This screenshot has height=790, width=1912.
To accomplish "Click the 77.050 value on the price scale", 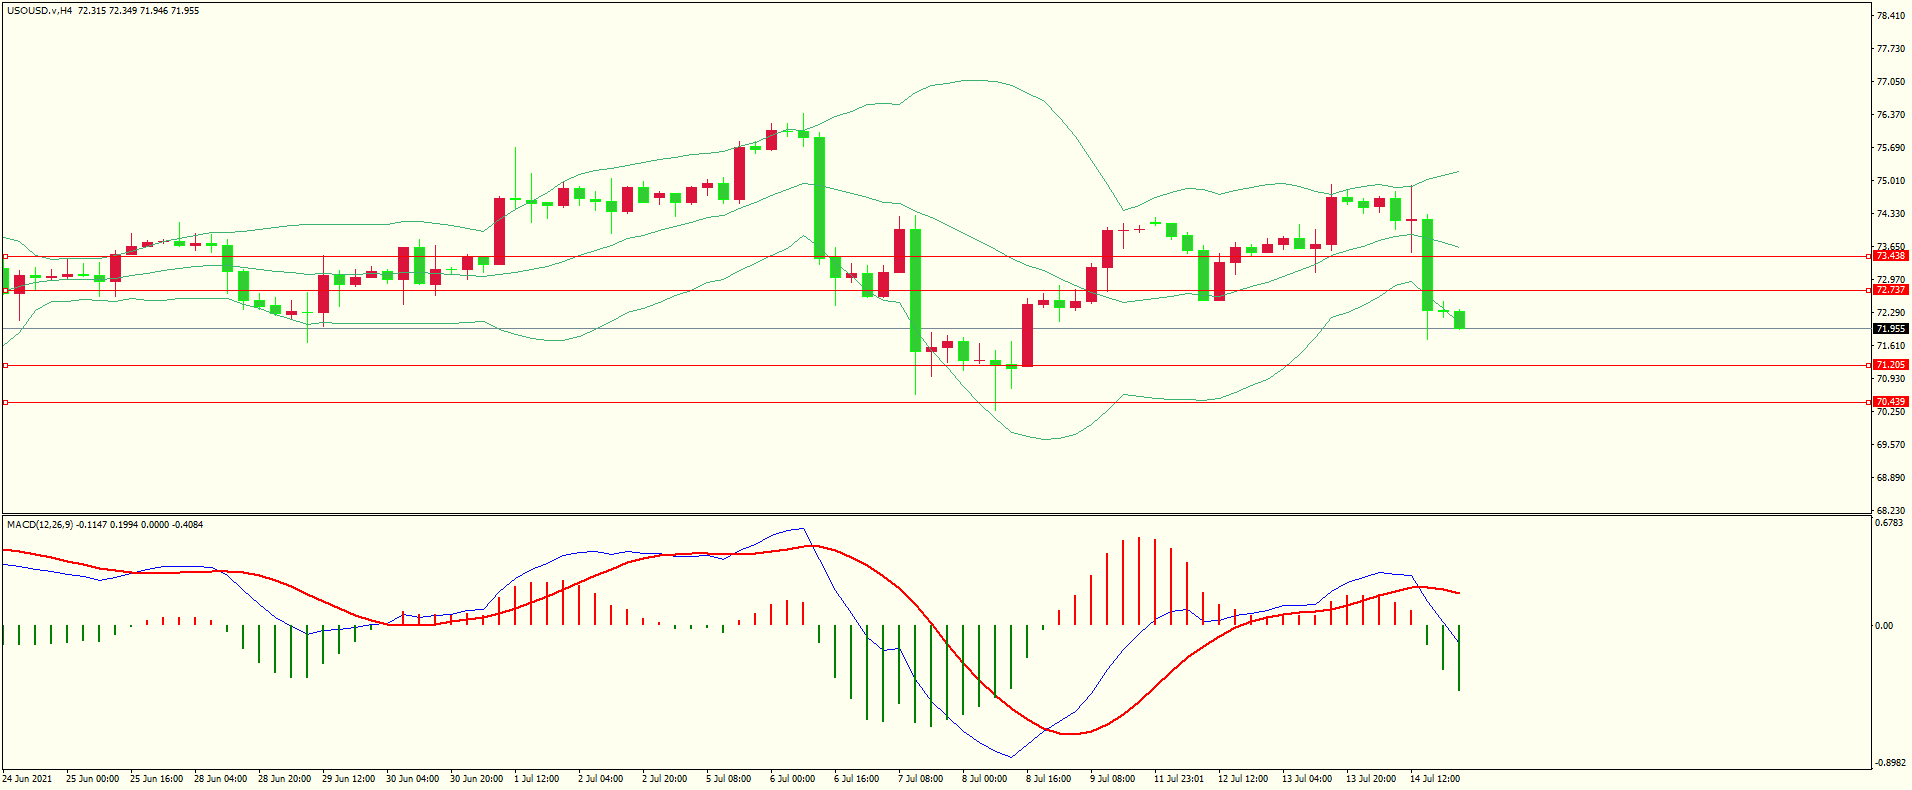I will 1890,82.
